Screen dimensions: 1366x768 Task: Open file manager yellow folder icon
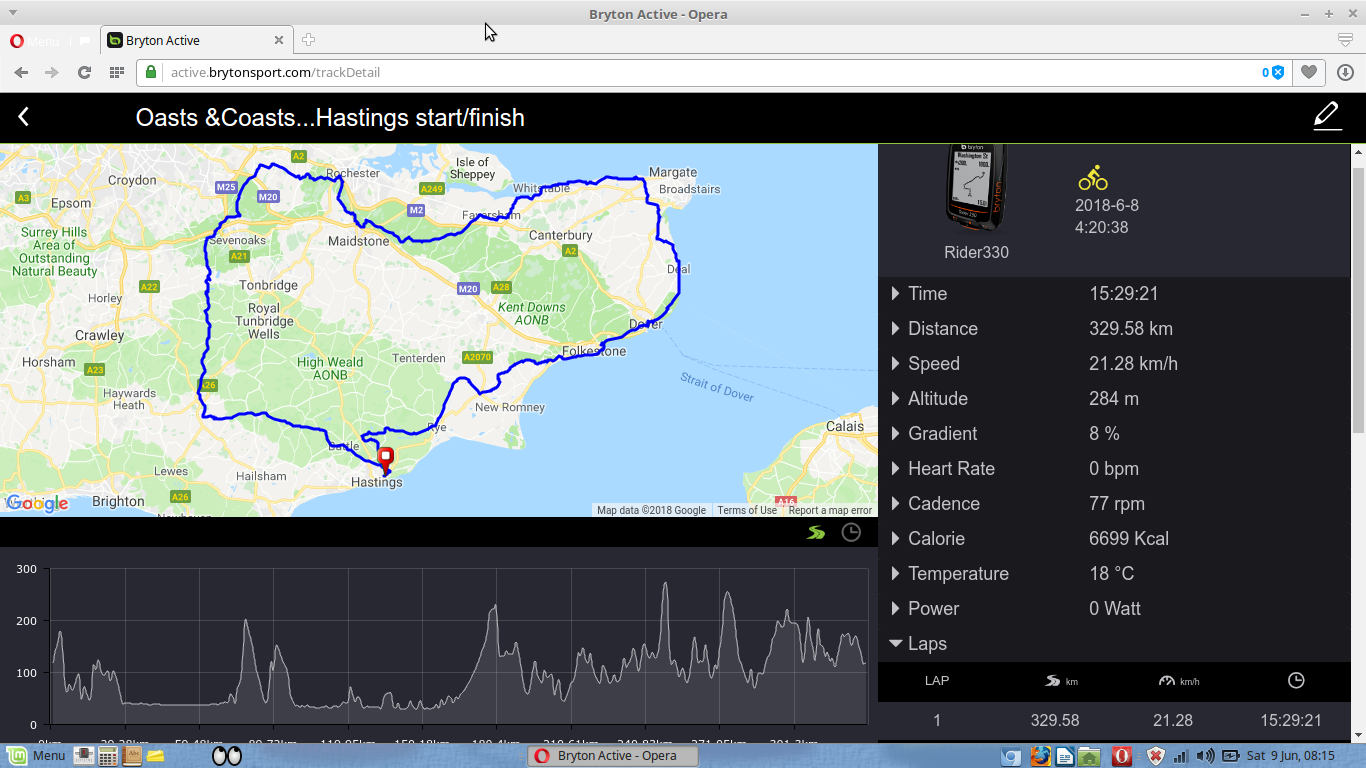155,756
